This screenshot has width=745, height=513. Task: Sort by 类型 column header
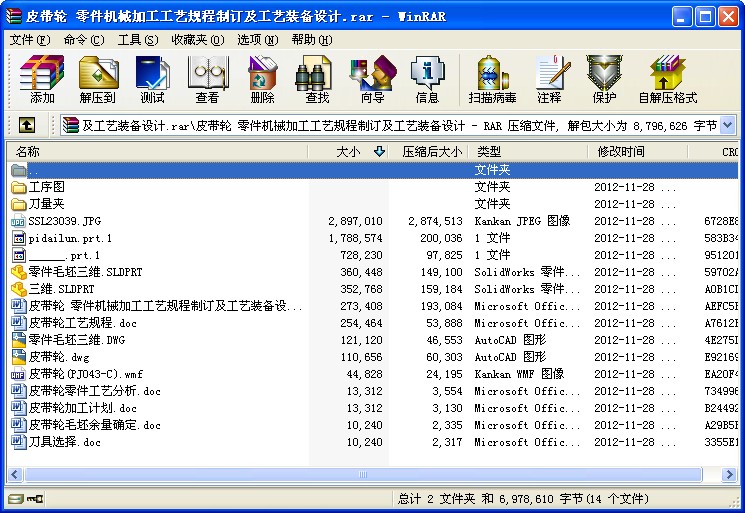point(528,152)
